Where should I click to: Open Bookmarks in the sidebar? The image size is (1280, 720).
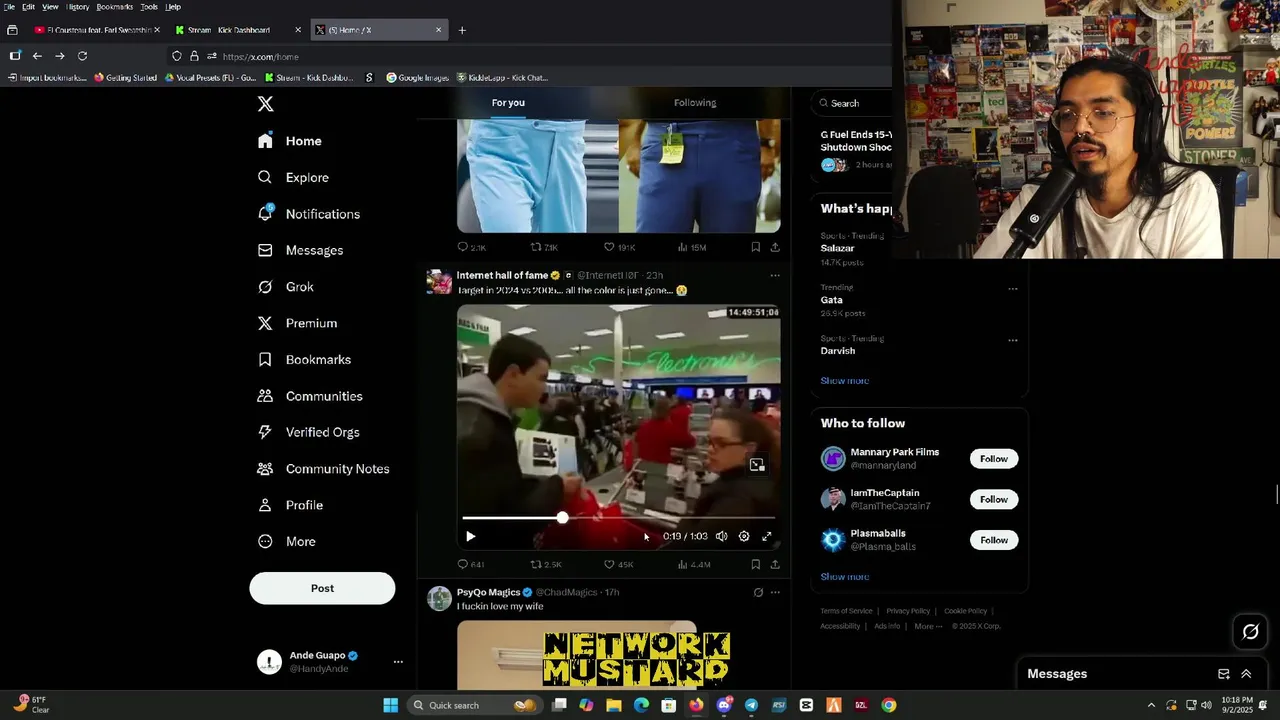tap(304, 359)
